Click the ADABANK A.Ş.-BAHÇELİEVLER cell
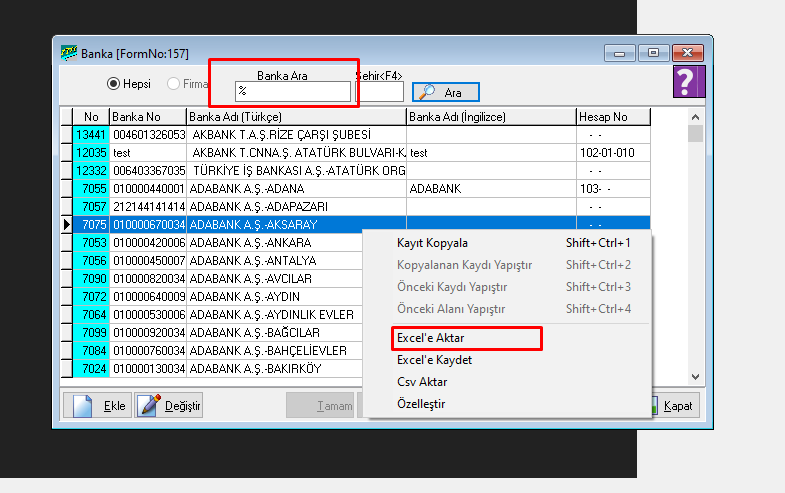785x493 pixels. pyautogui.click(x=274, y=351)
